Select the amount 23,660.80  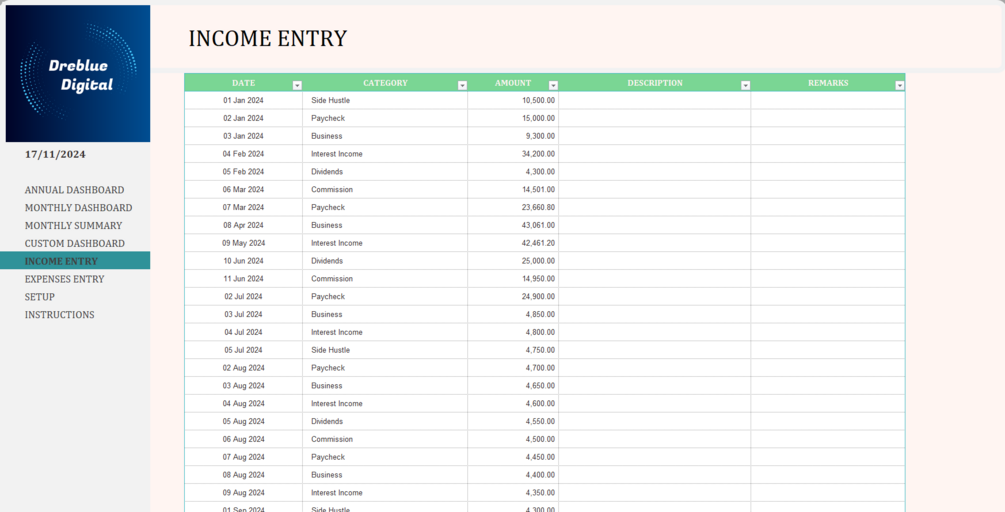[x=513, y=208]
